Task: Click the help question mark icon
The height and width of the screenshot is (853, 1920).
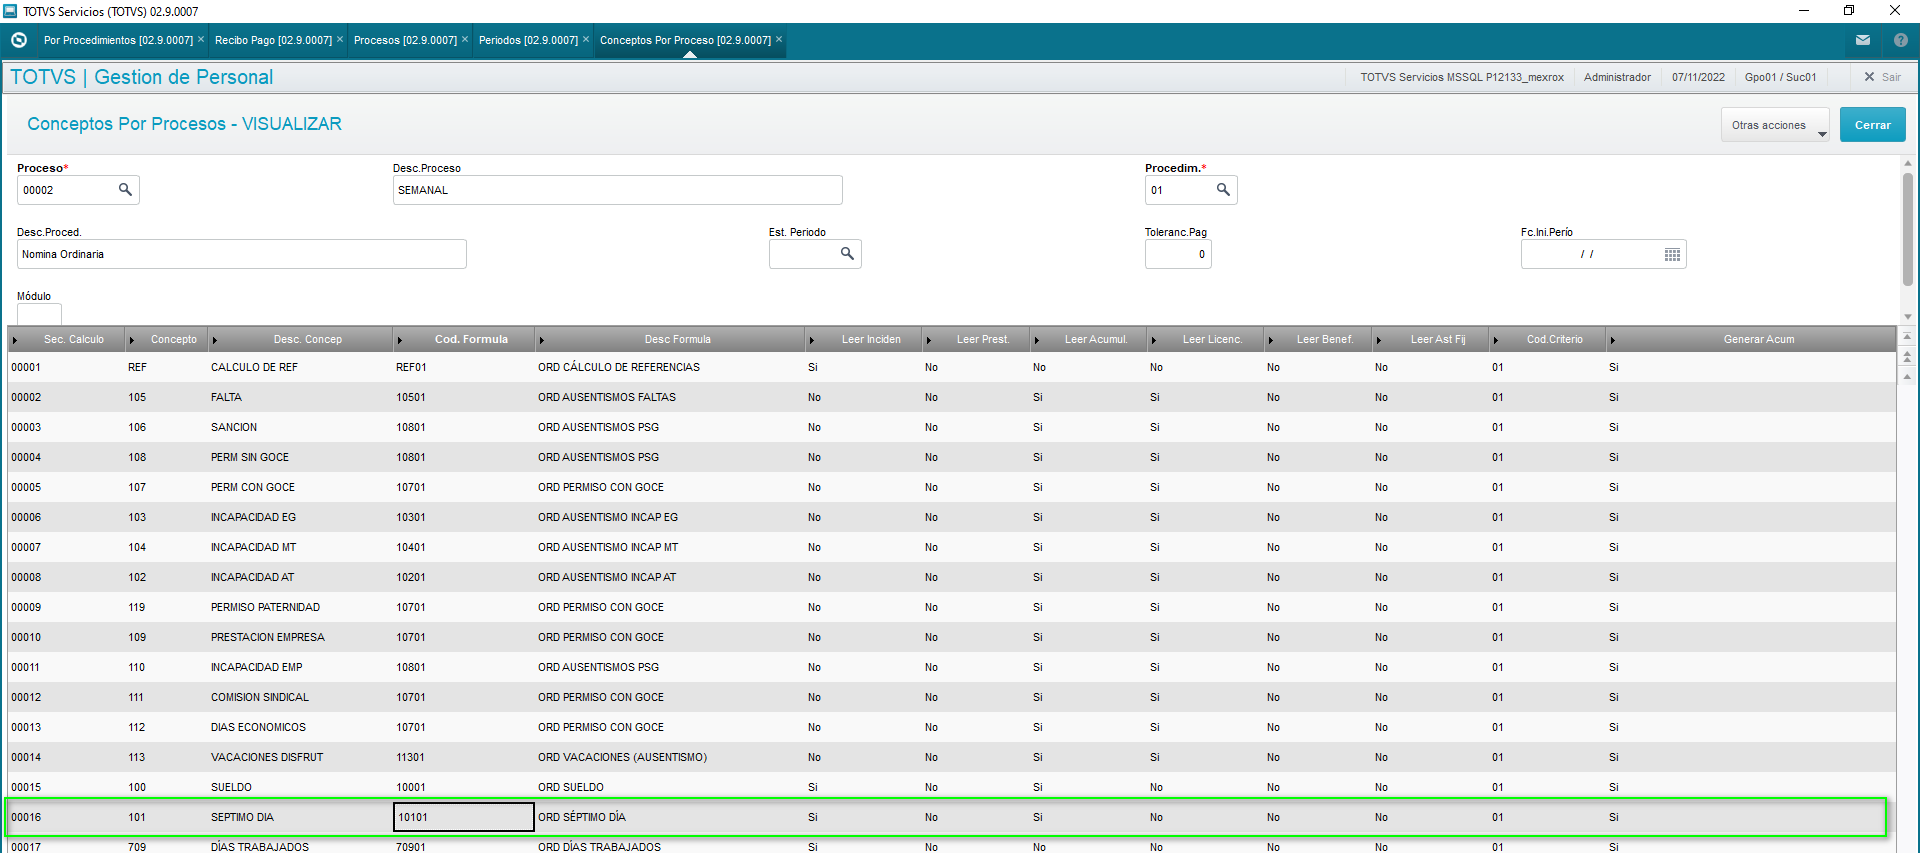Action: coord(1900,41)
